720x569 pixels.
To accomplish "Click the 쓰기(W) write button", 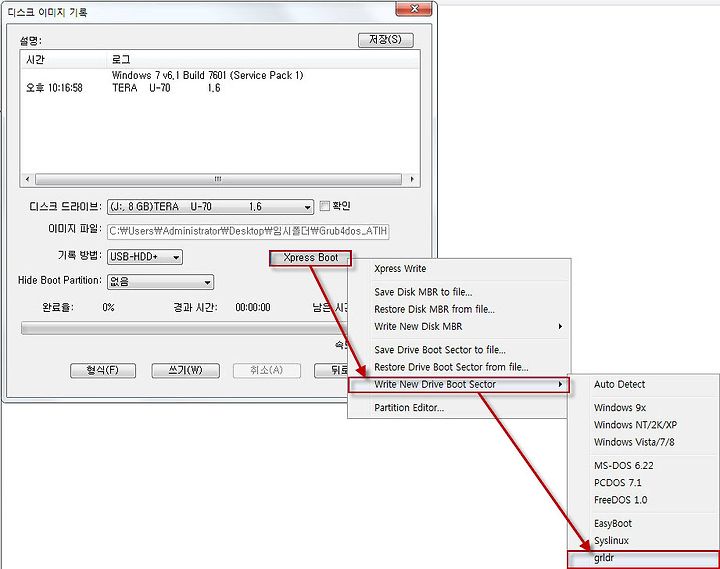I will coord(186,371).
